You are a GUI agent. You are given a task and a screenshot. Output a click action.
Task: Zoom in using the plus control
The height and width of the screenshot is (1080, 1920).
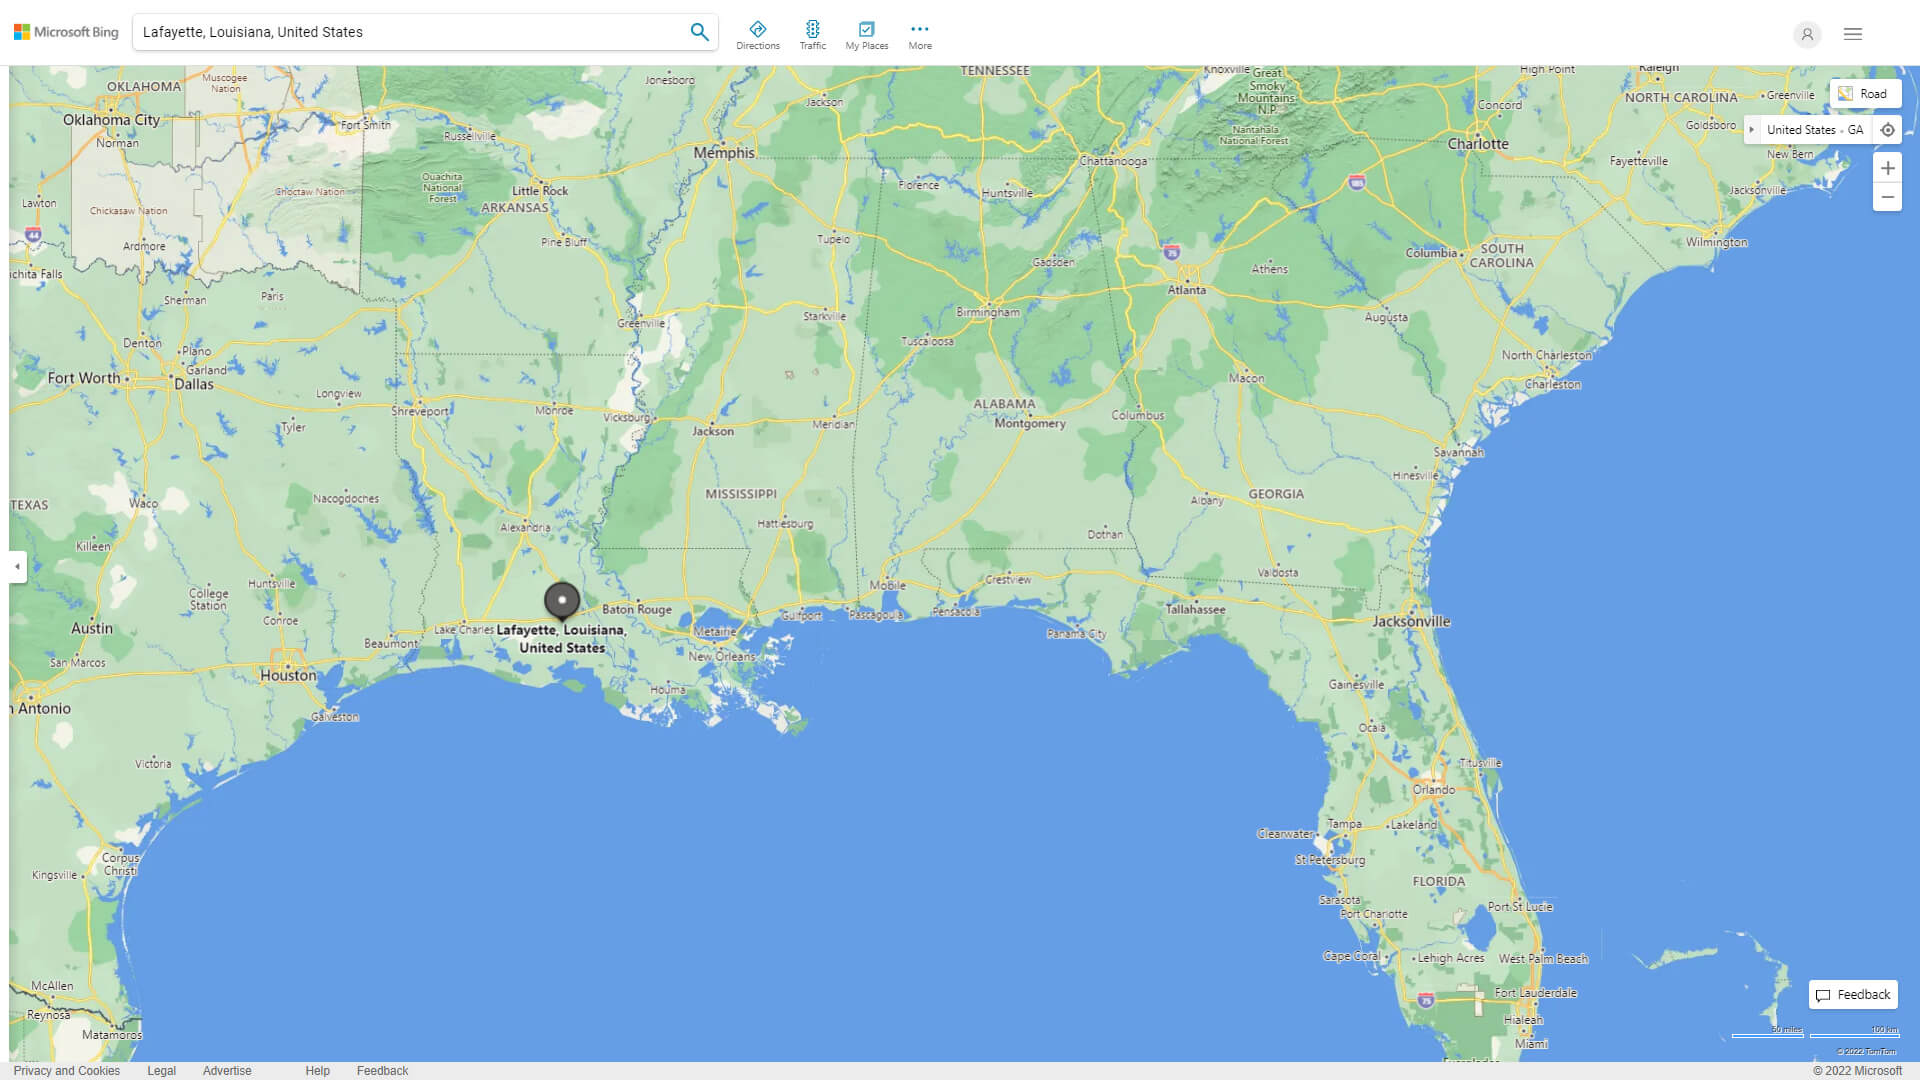point(1888,168)
